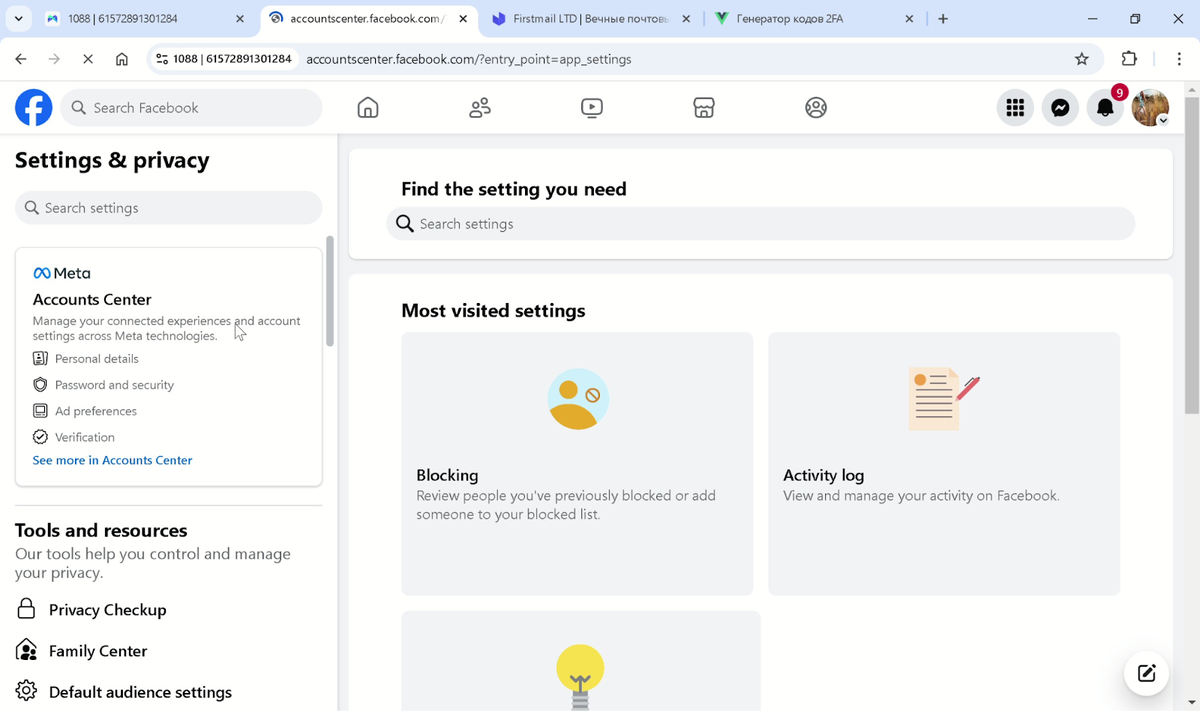Image resolution: width=1200 pixels, height=711 pixels.
Task: Open the Groups icon in top navigation
Action: [816, 107]
